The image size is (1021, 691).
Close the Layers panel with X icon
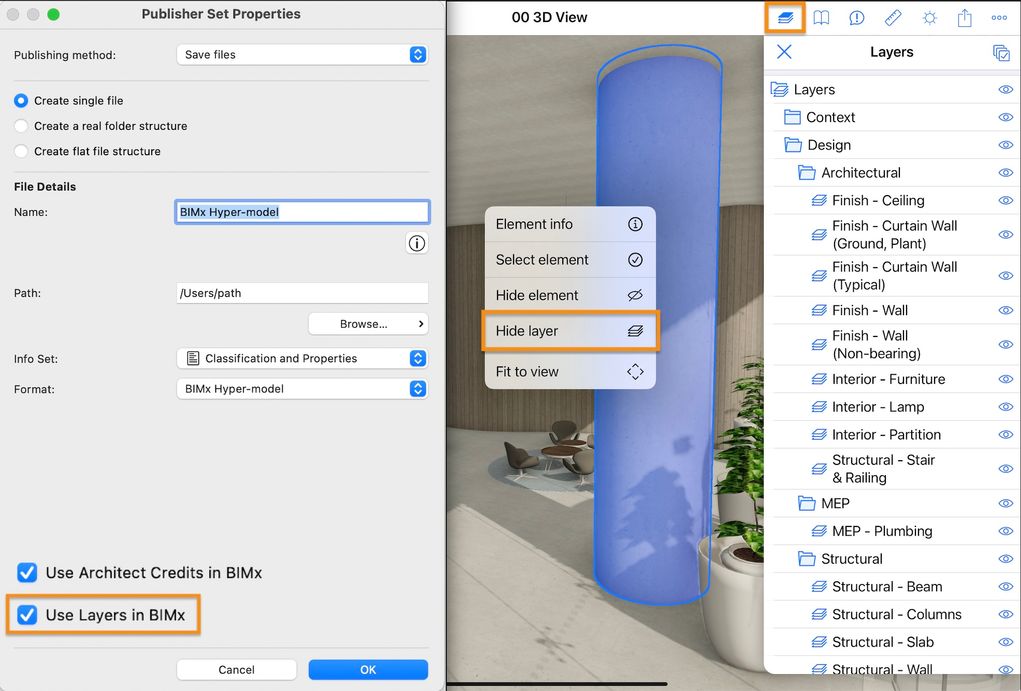(x=784, y=51)
